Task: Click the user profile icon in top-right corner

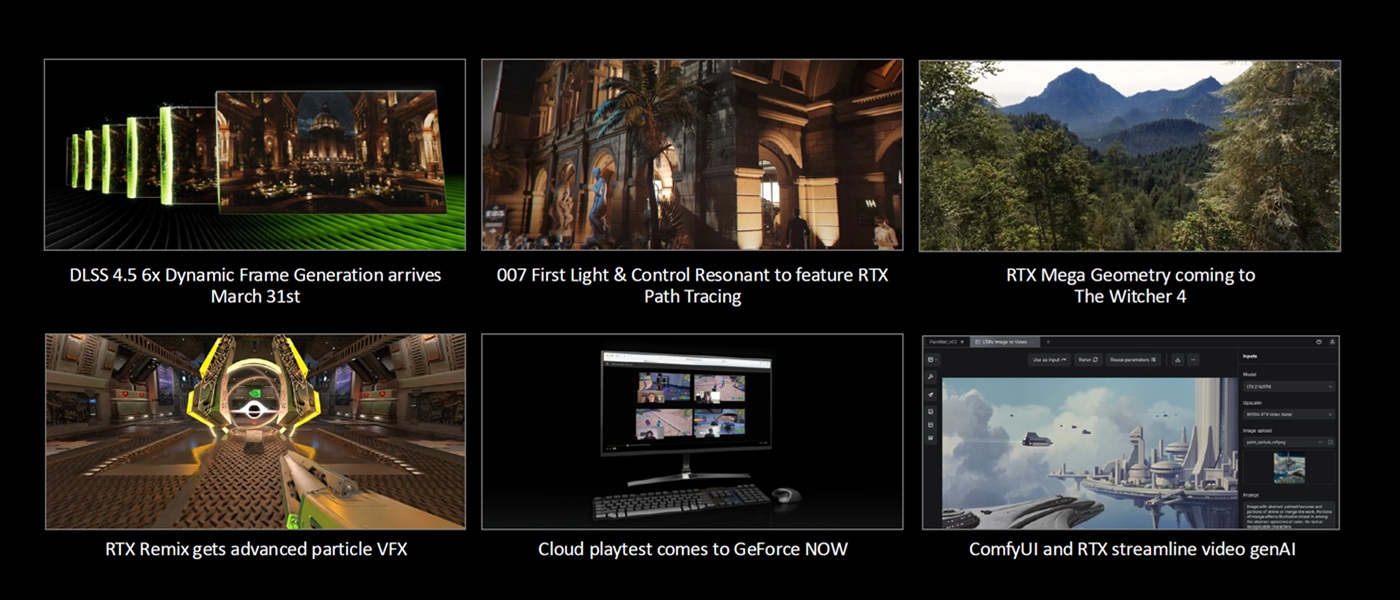Action: 1331,342
